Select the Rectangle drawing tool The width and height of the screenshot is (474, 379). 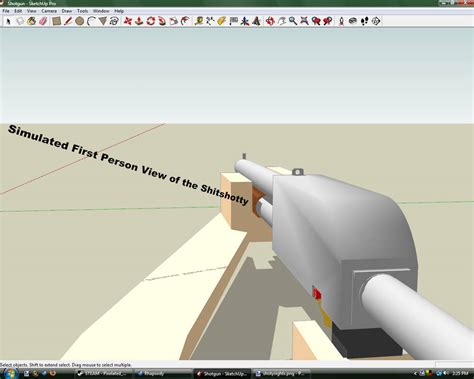pos(56,21)
